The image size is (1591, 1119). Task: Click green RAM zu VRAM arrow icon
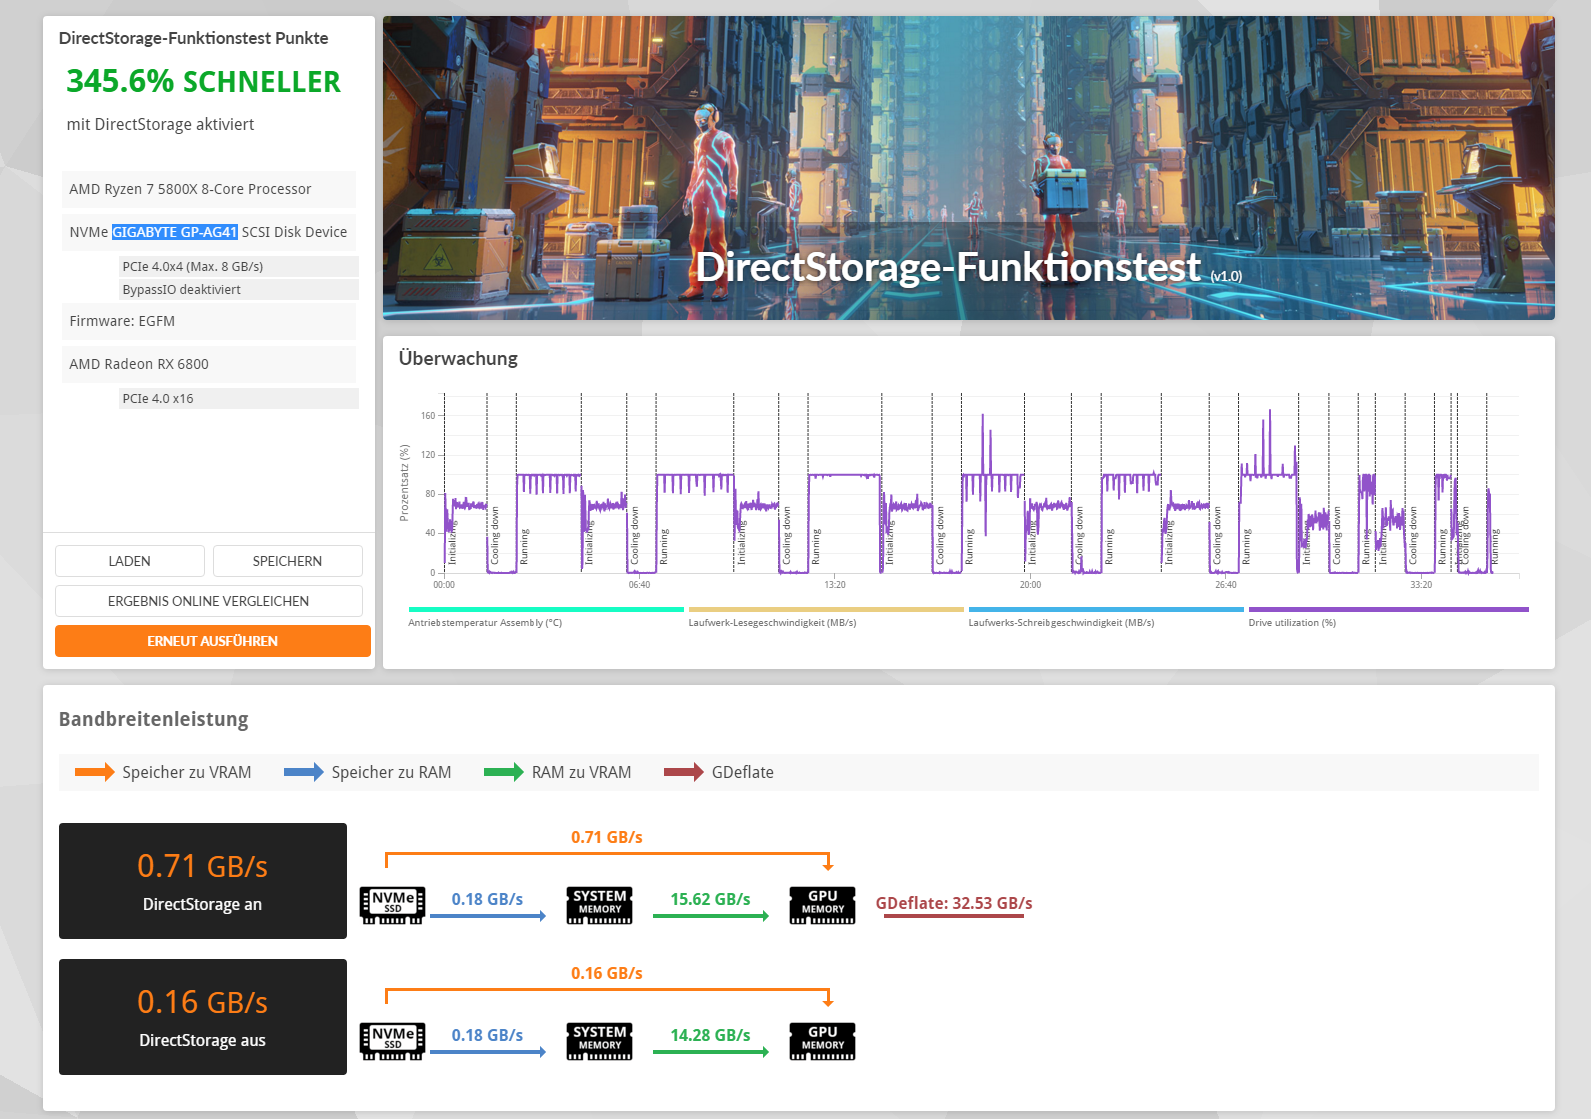click(504, 772)
